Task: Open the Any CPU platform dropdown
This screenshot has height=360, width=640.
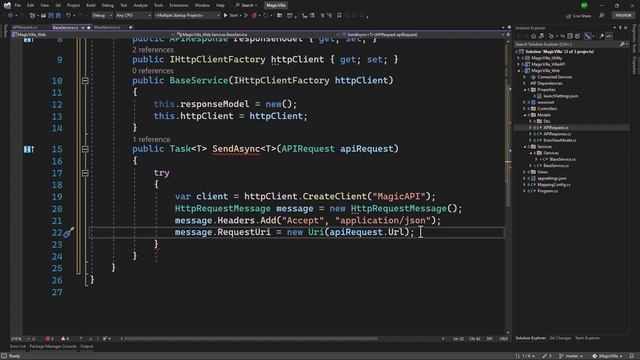Action: click(x=133, y=16)
